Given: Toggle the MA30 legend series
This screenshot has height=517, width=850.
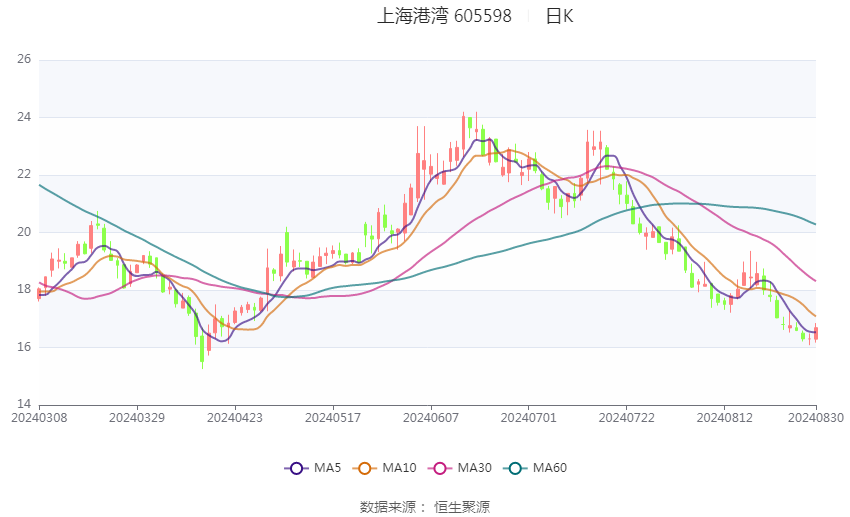Looking at the screenshot, I should coord(460,468).
